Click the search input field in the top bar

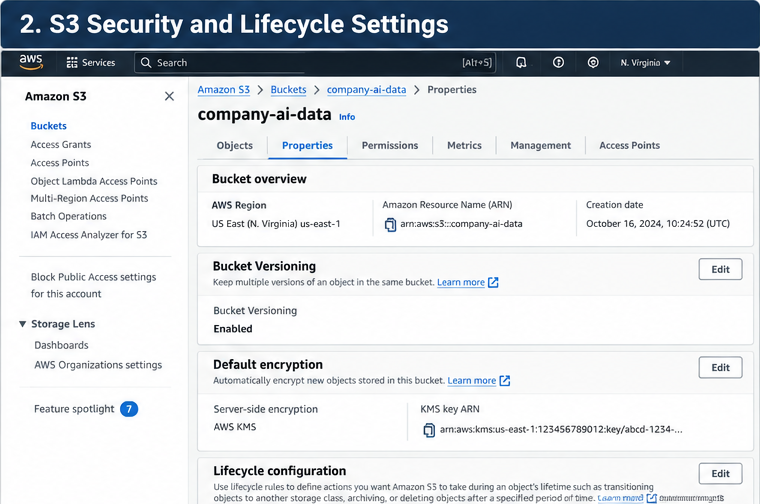click(315, 63)
